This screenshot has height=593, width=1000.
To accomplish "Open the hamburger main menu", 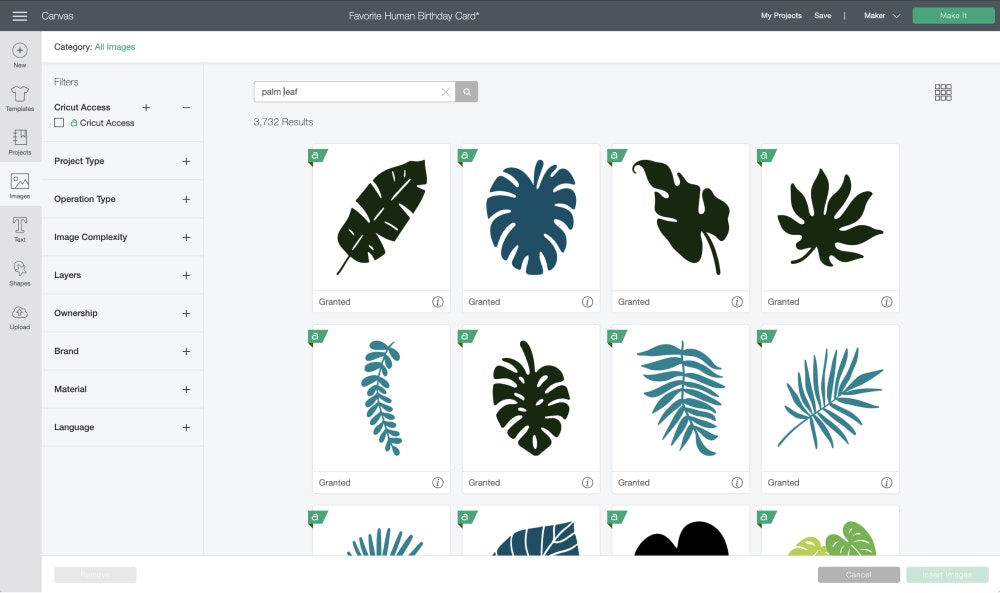I will (20, 16).
